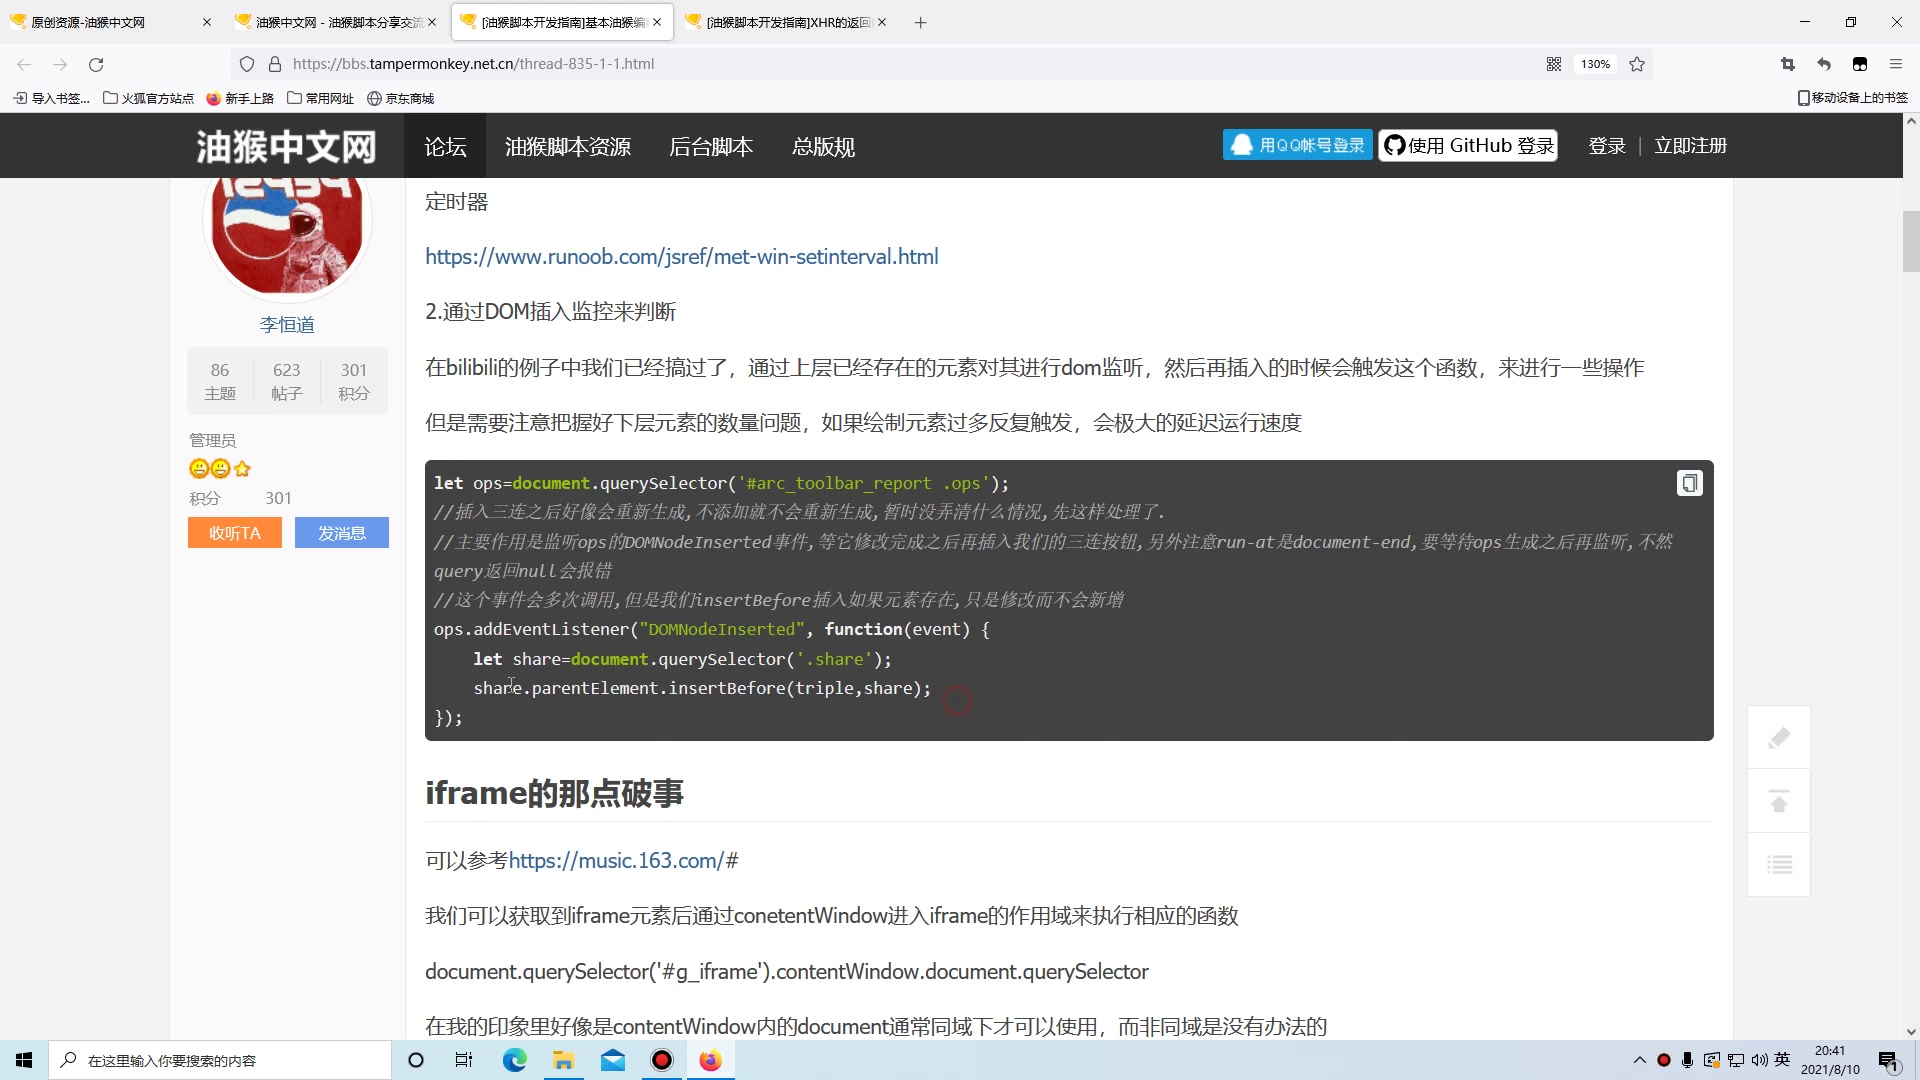Switch to 油猴脚本分享交流 tab

tap(336, 22)
